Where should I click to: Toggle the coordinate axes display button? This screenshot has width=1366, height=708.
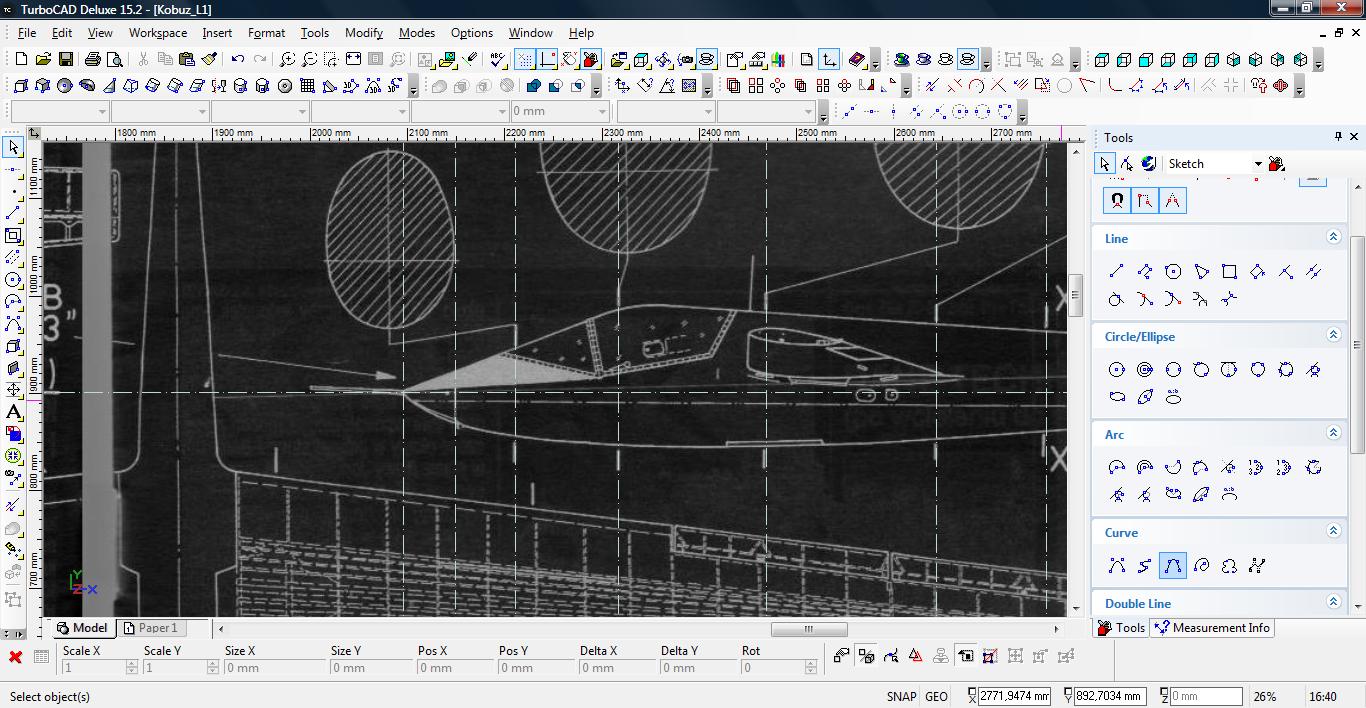pyautogui.click(x=829, y=59)
